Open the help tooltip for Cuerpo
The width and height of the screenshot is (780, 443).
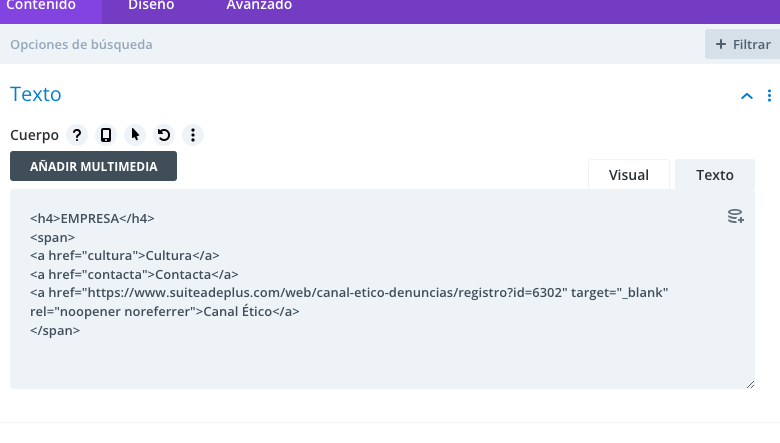(77, 135)
